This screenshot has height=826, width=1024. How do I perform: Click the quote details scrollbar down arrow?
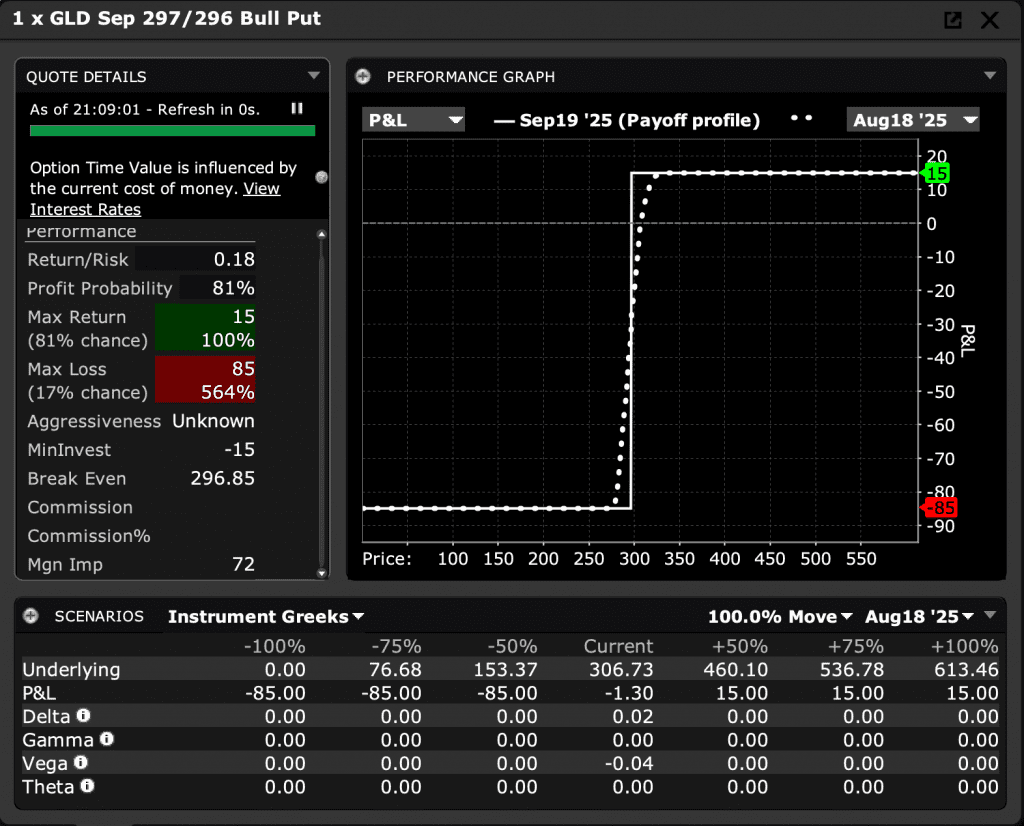tap(321, 573)
